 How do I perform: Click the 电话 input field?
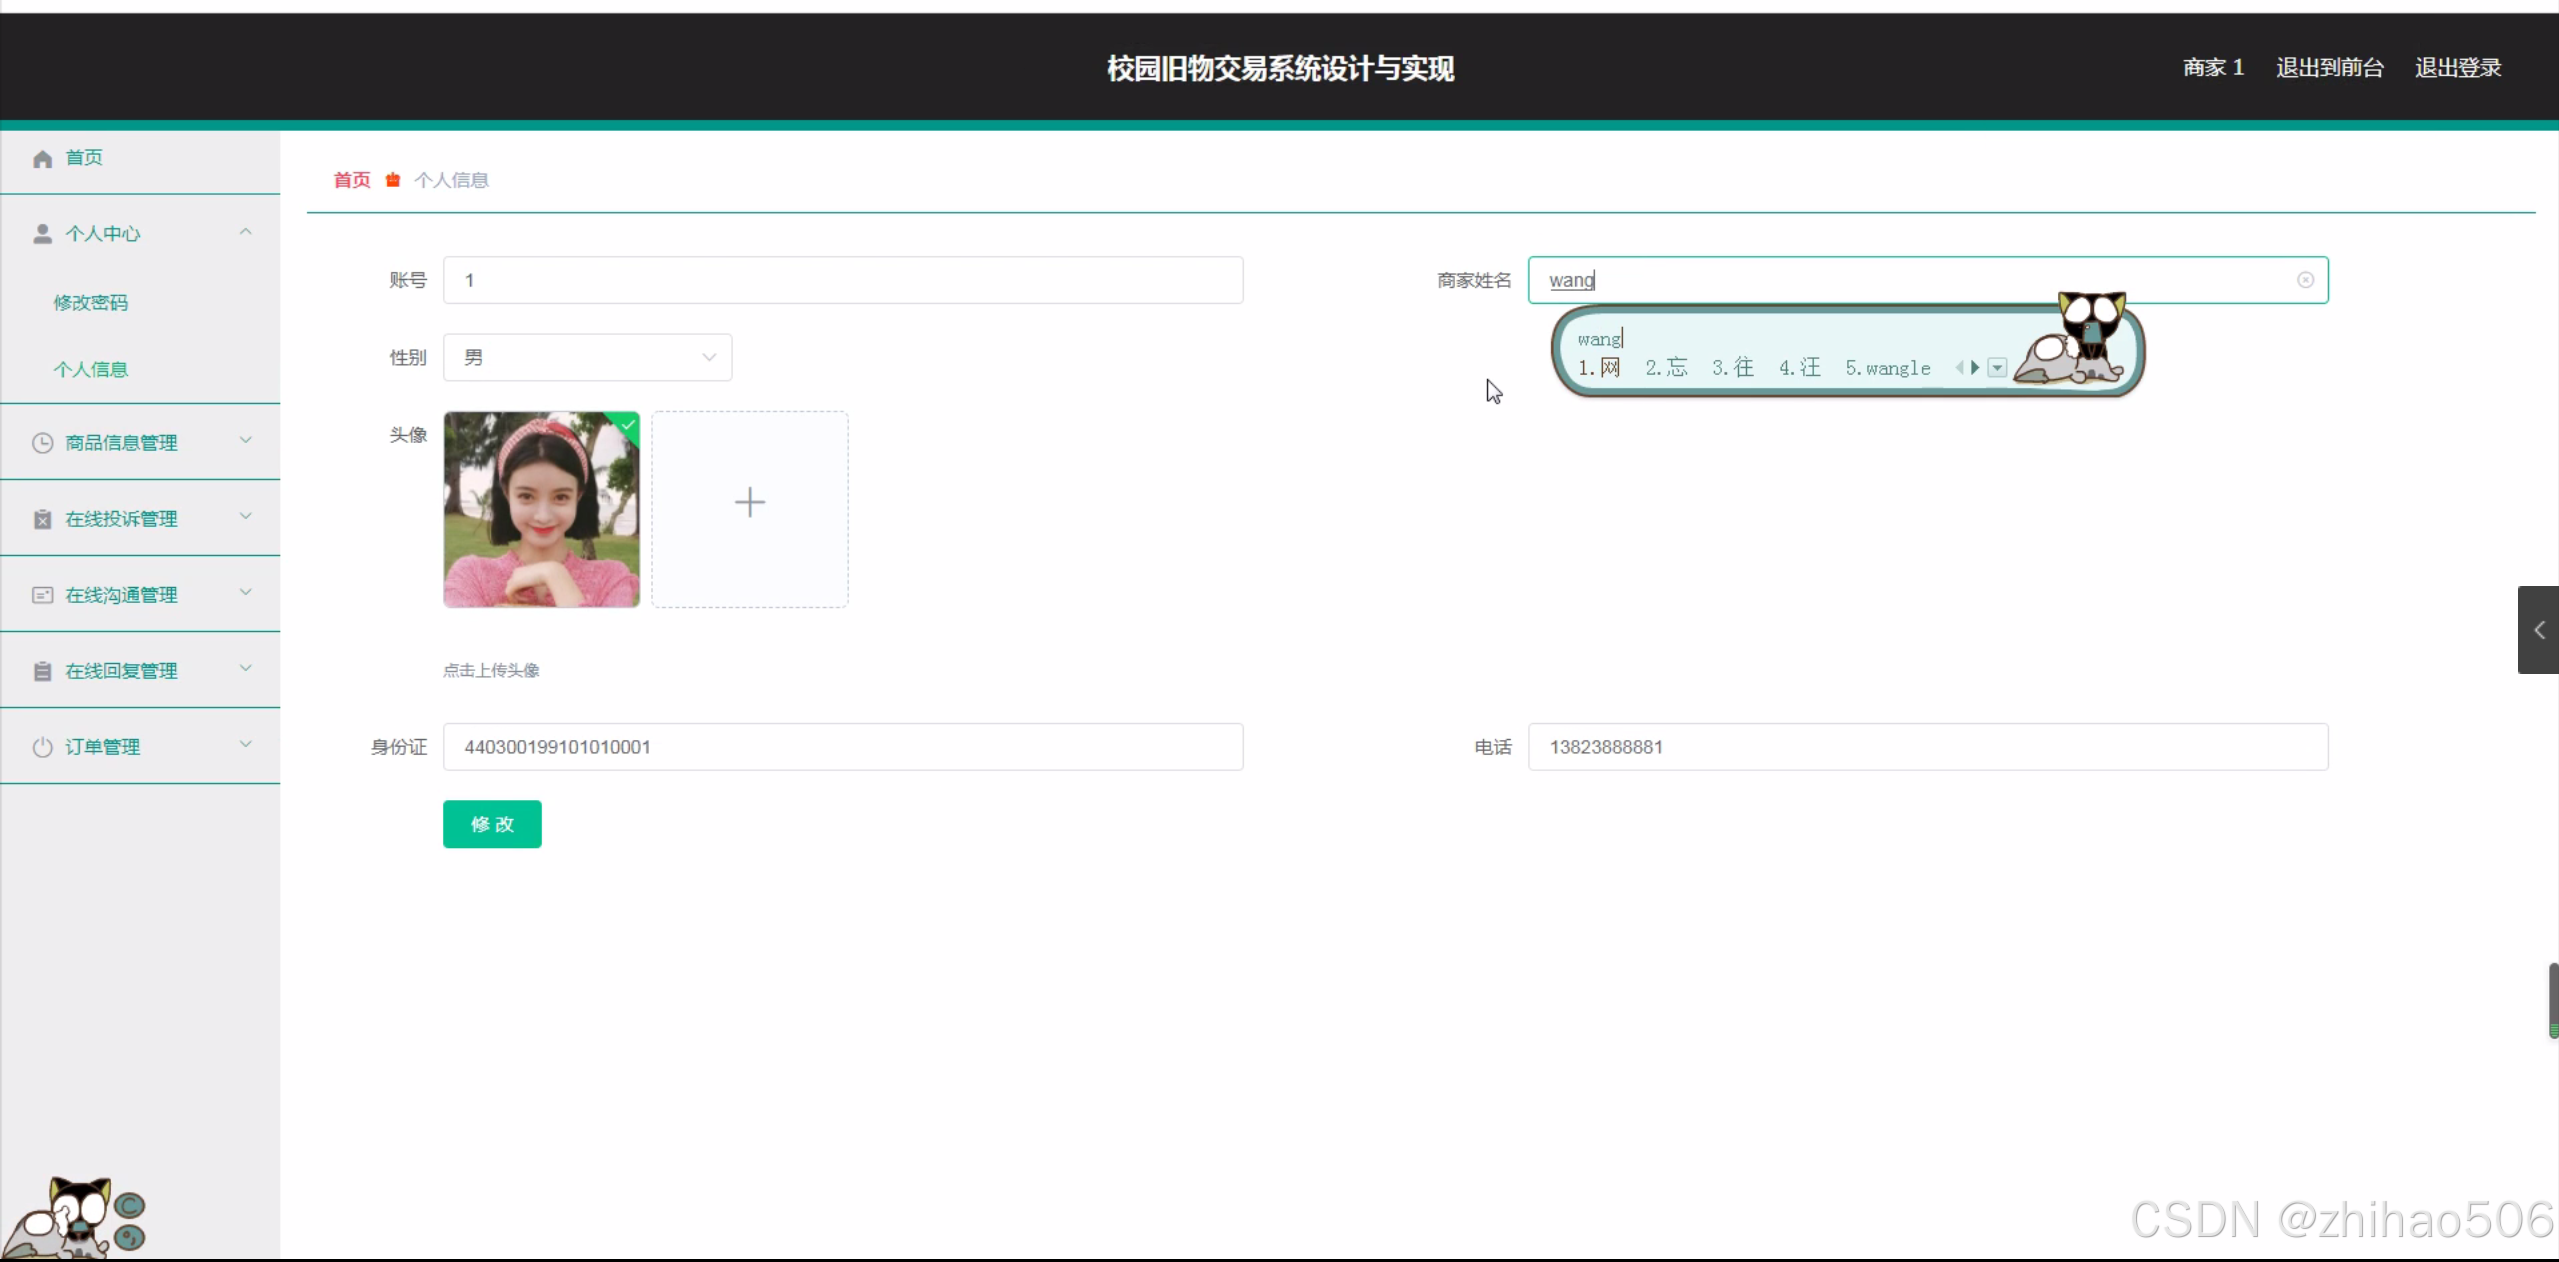(1927, 747)
